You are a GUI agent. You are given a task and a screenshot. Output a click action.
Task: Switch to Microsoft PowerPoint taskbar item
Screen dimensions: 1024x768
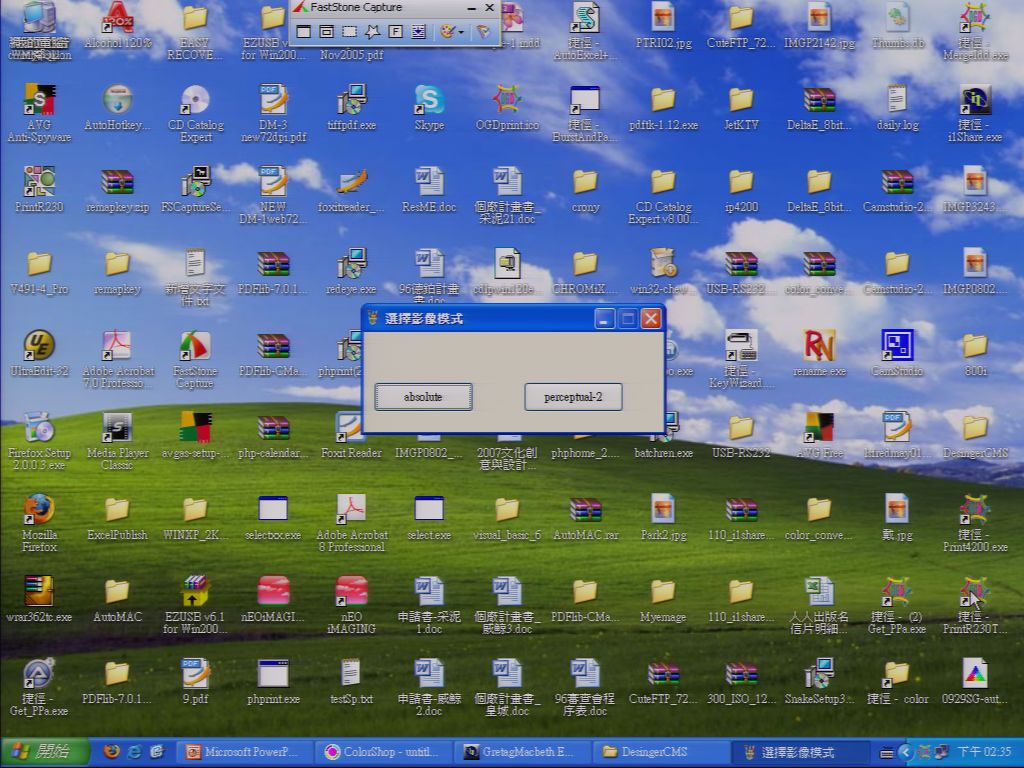pyautogui.click(x=244, y=752)
